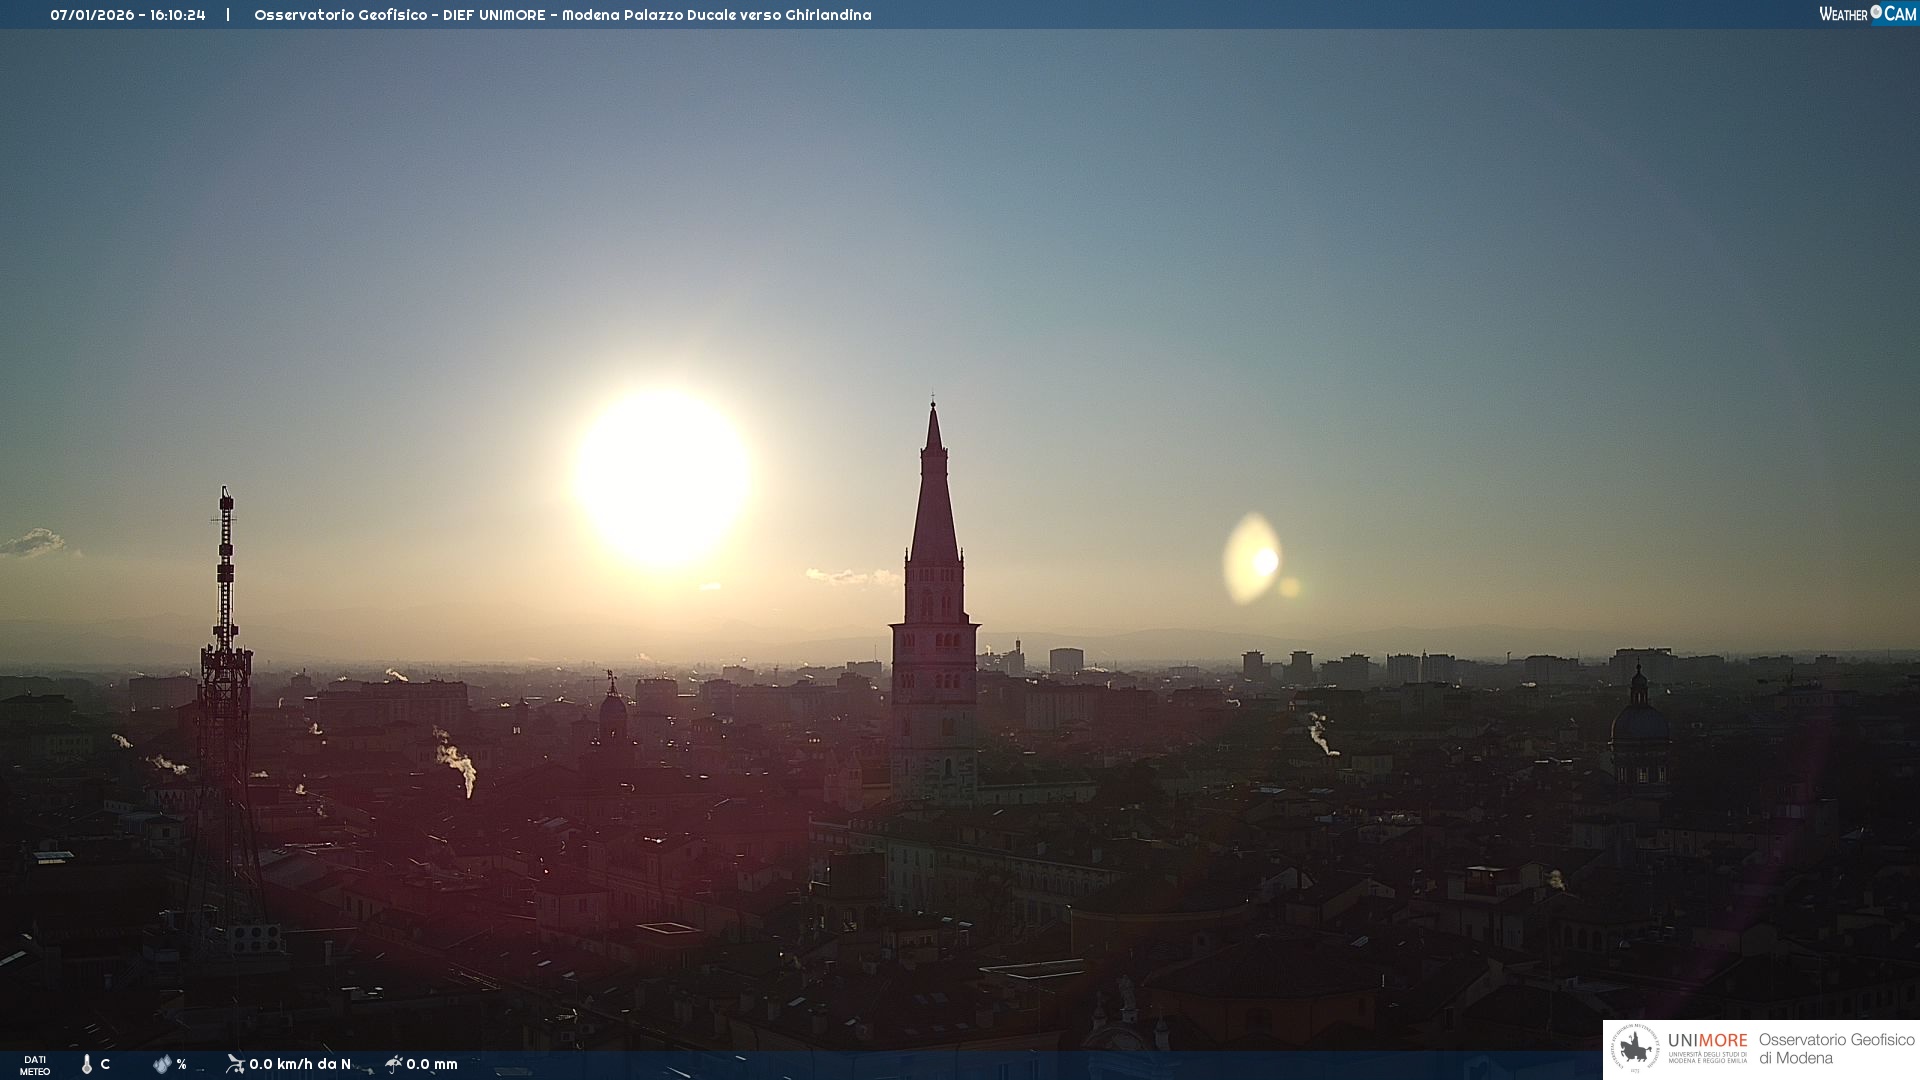1920x1080 pixels.
Task: Click the humidity percent symbol
Action: [x=181, y=1064]
